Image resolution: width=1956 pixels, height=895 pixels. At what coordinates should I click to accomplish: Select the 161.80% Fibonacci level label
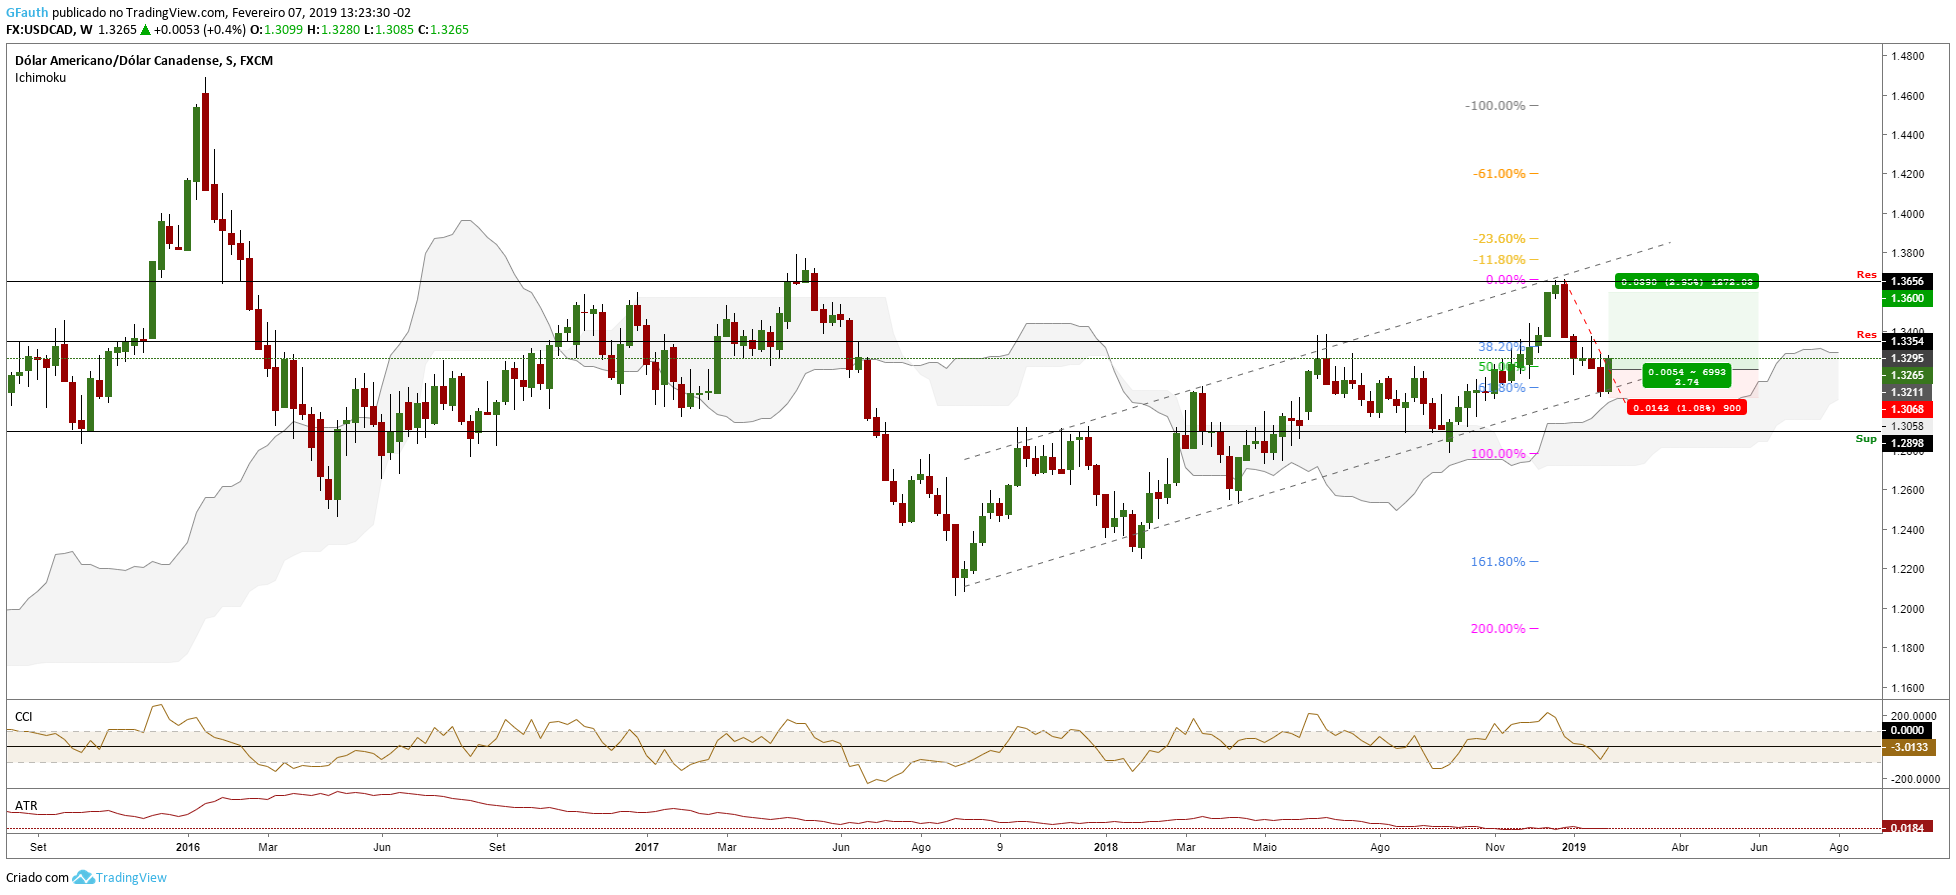point(1498,562)
